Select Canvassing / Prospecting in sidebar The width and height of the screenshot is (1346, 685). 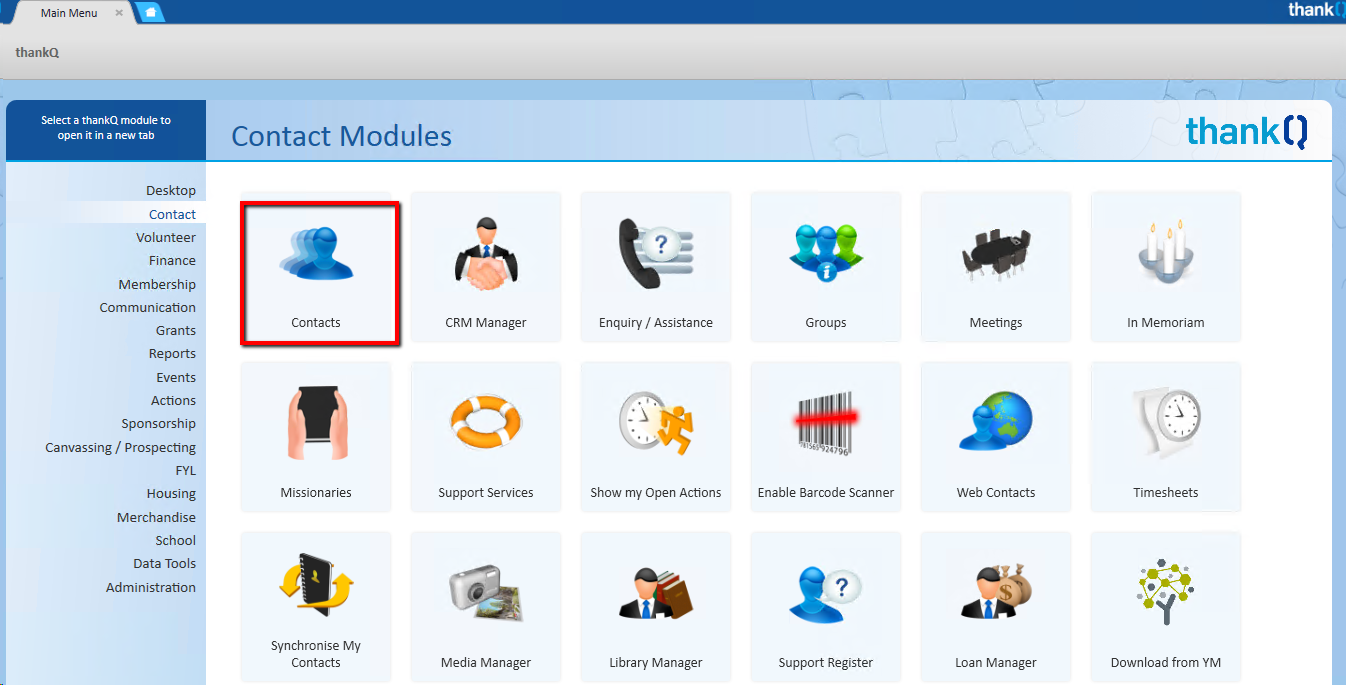(121, 447)
